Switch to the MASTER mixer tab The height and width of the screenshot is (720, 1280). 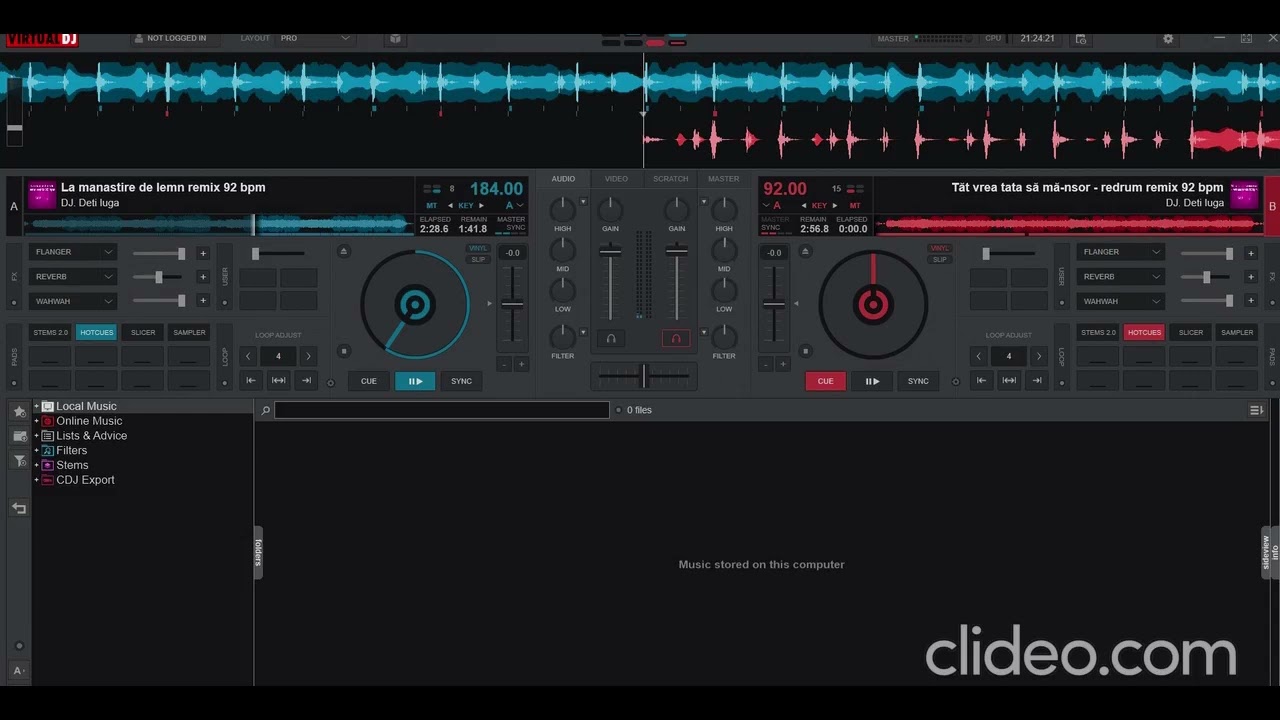pos(723,179)
